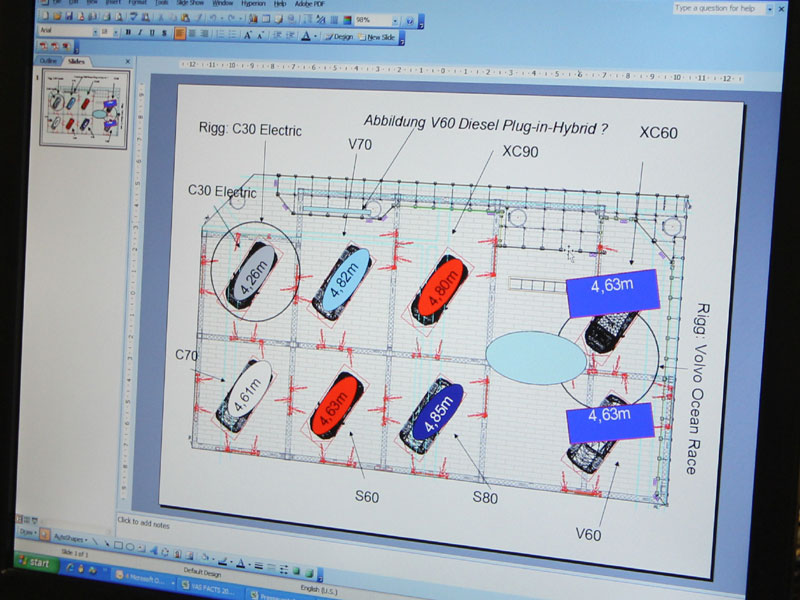Open the 98% zoom dropdown

pyautogui.click(x=395, y=21)
